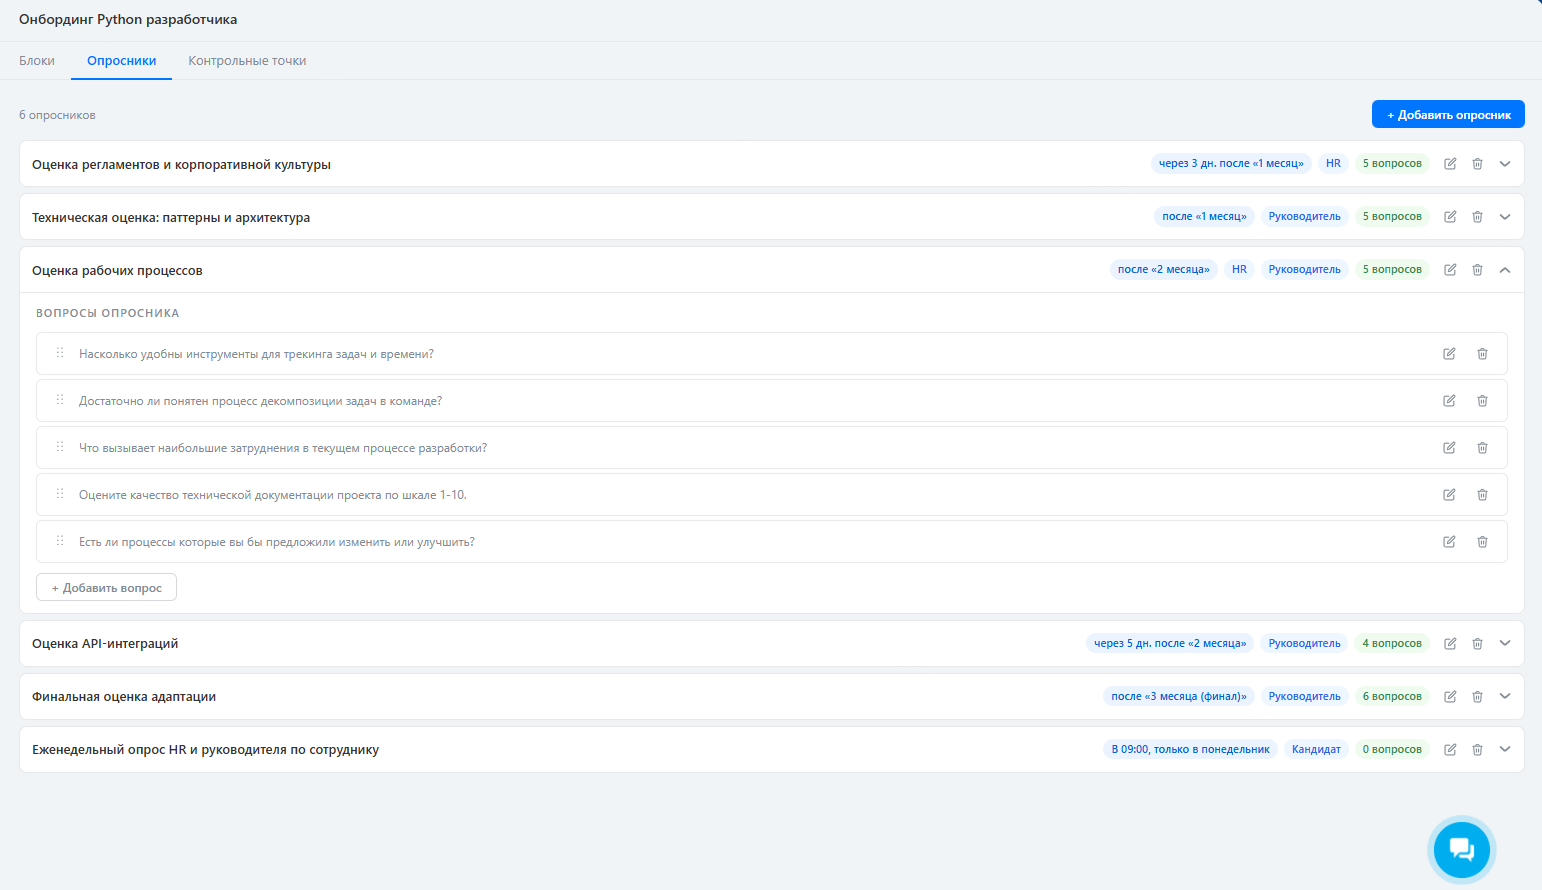Click '+ Добавить опросник' button

click(1448, 115)
